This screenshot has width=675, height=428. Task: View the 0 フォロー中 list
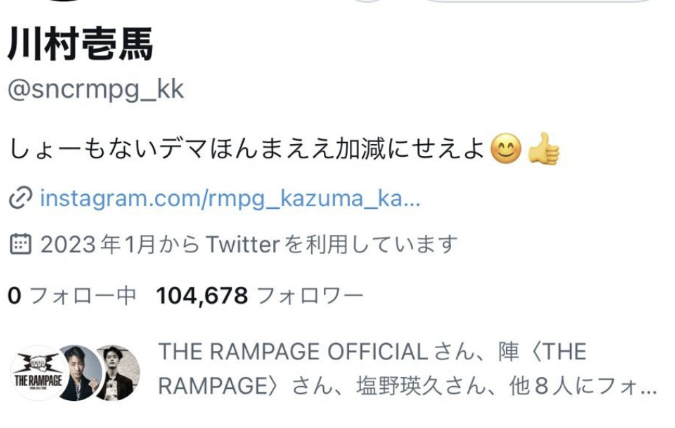[x=72, y=296]
